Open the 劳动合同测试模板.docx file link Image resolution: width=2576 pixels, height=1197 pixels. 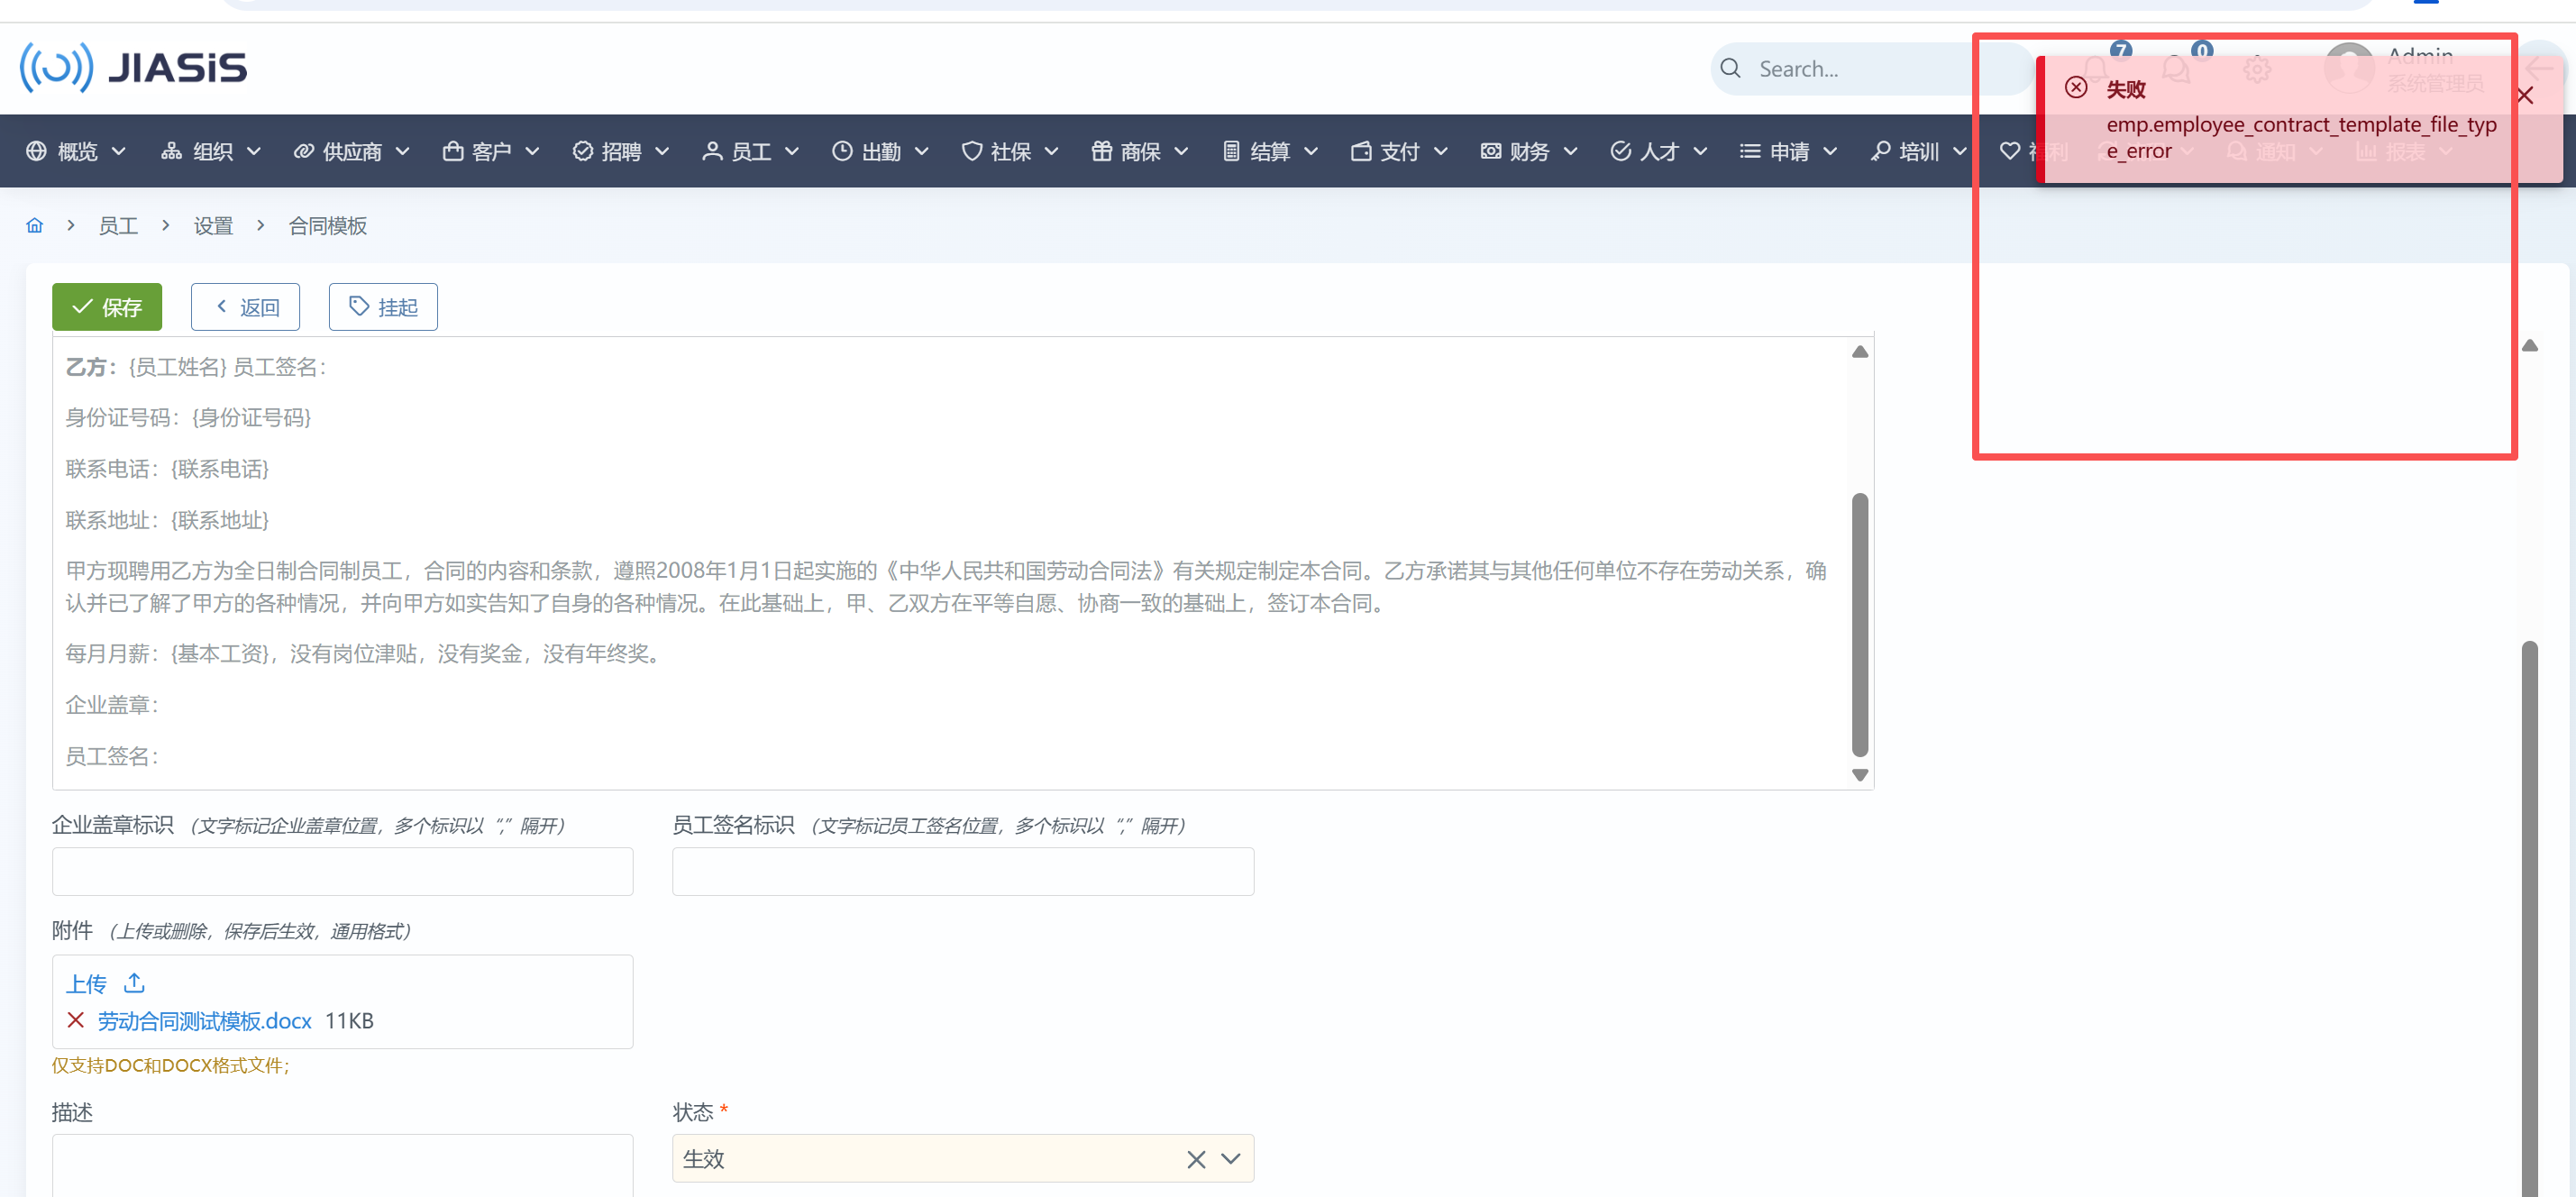pyautogui.click(x=204, y=1020)
